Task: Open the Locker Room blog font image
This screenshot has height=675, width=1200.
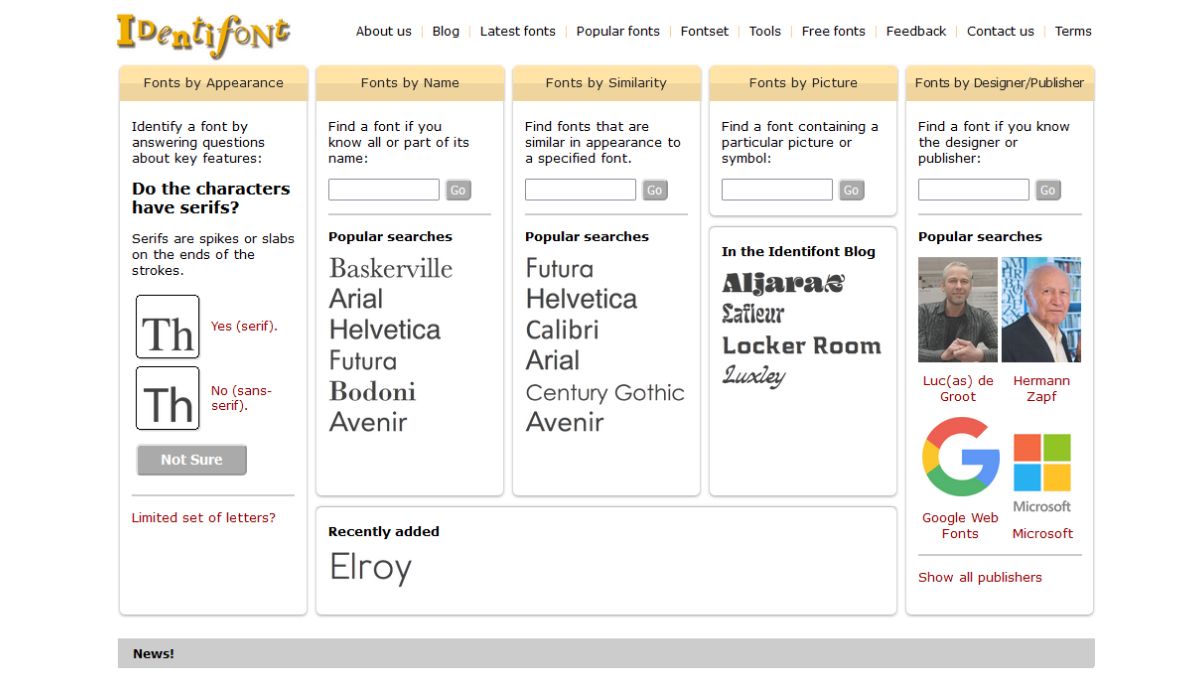Action: [801, 346]
